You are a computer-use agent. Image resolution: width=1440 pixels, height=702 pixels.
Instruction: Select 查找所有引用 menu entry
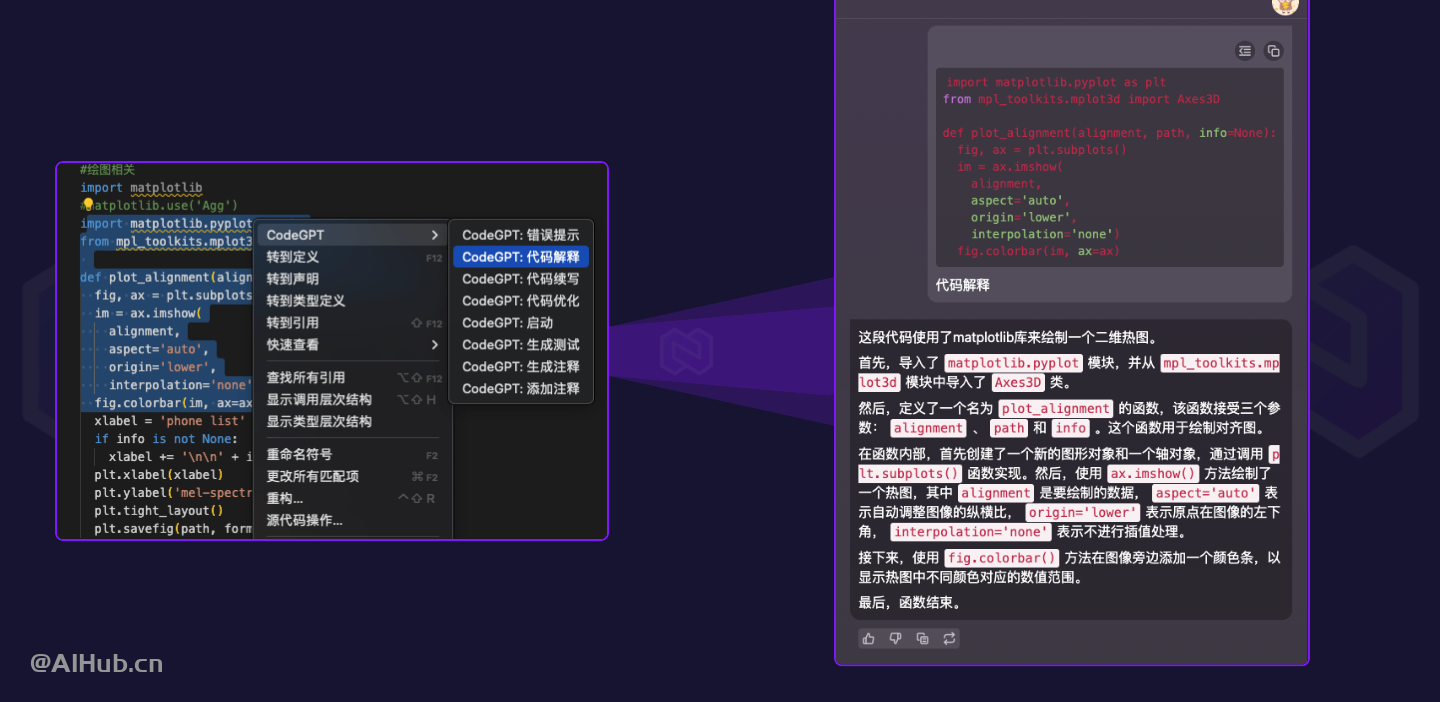(x=352, y=378)
